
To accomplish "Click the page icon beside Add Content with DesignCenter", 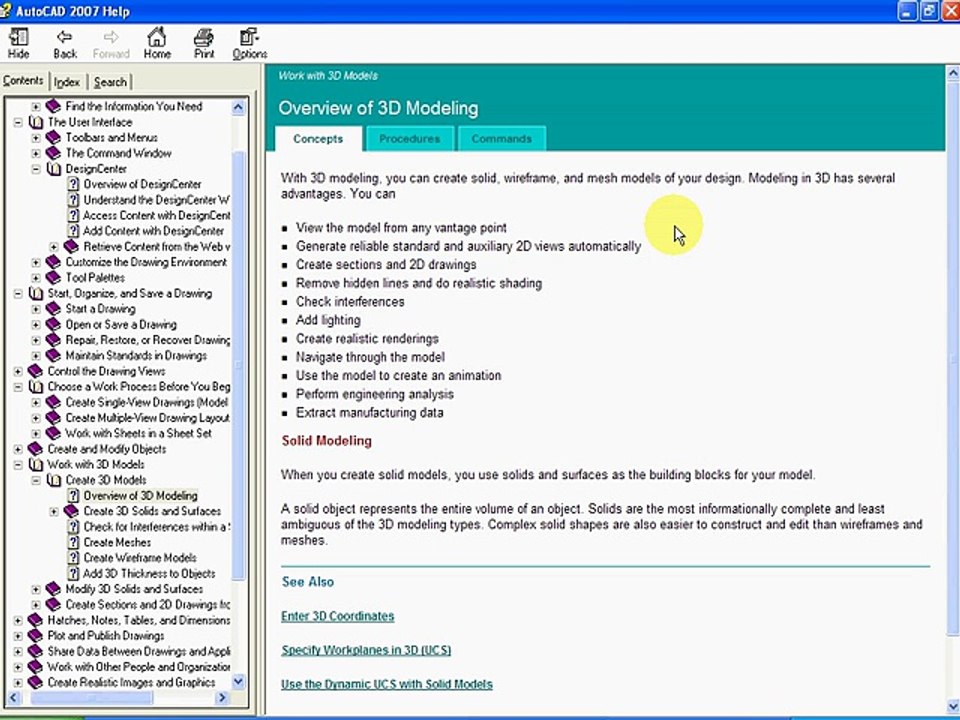I will click(73, 231).
